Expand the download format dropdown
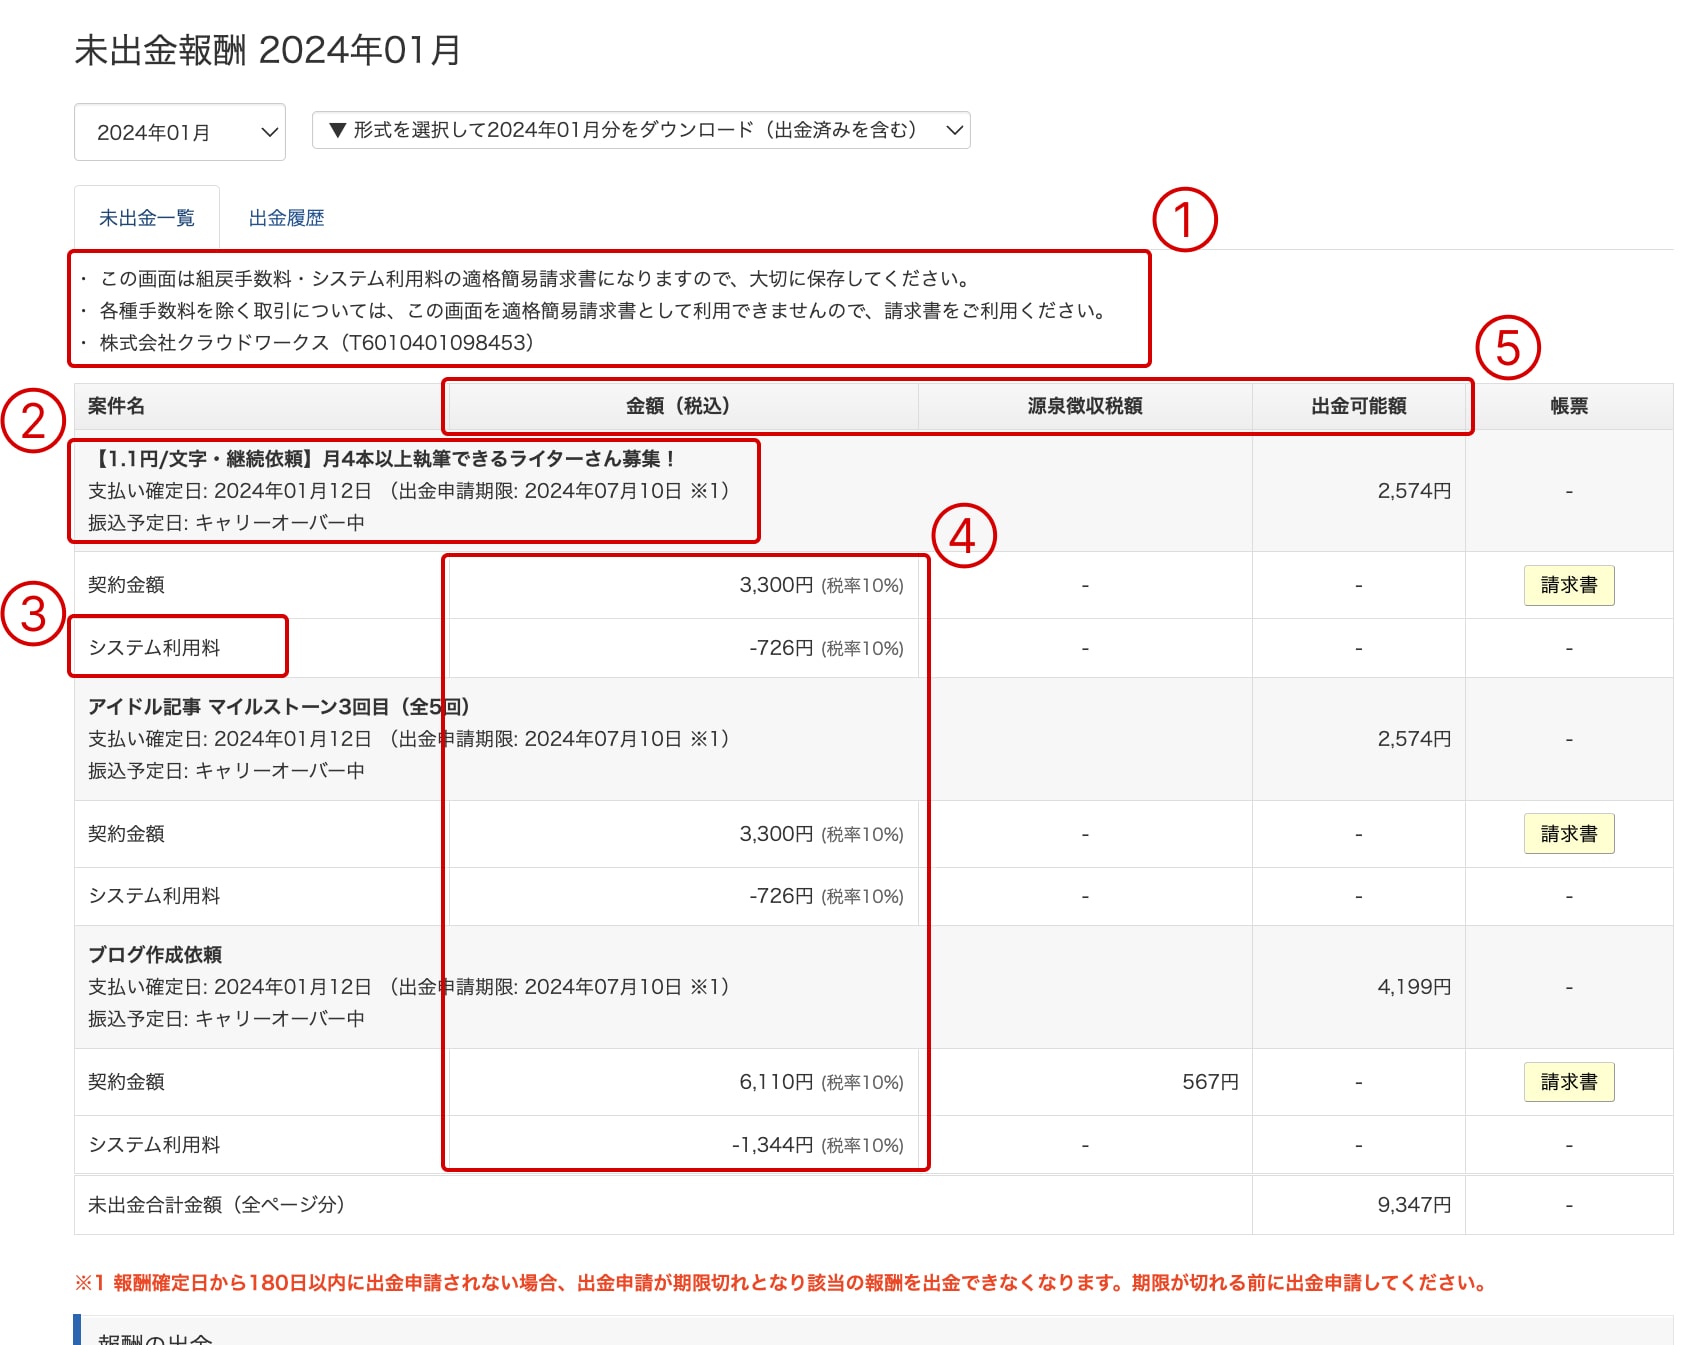1703x1345 pixels. pyautogui.click(x=641, y=130)
